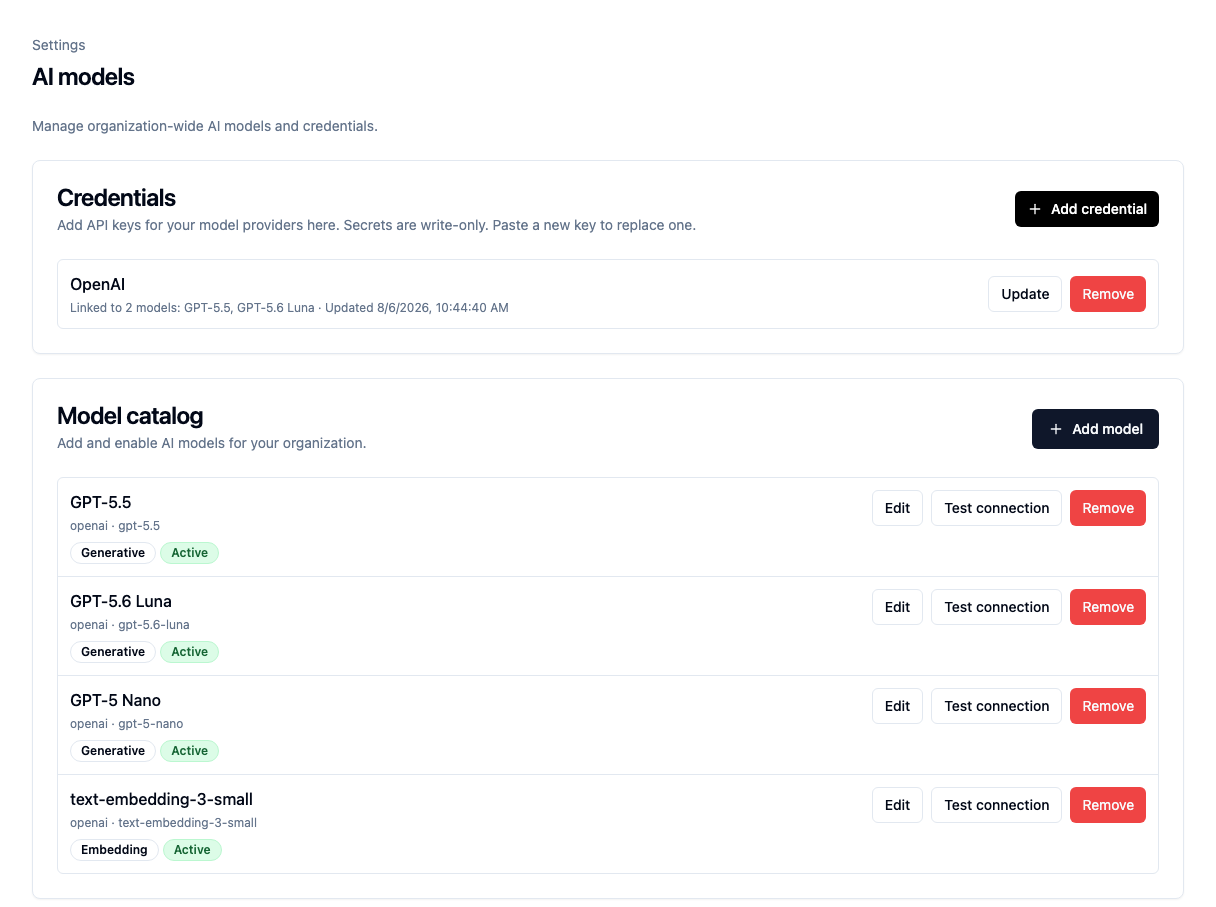Click the 'Linked to 2 models' credential details
Viewport: 1216px width, 907px height.
289,308
